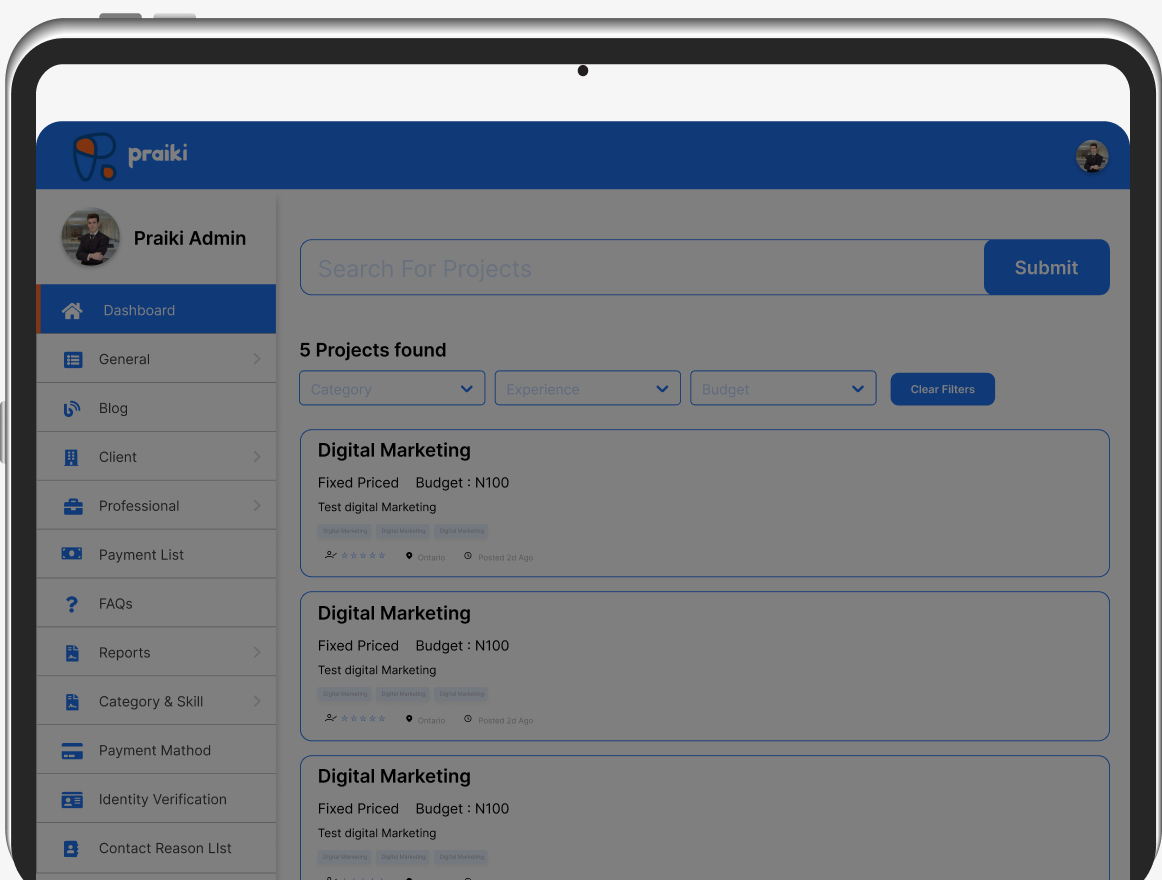Click the Payment Mathod card icon
The height and width of the screenshot is (880, 1162).
(x=72, y=751)
